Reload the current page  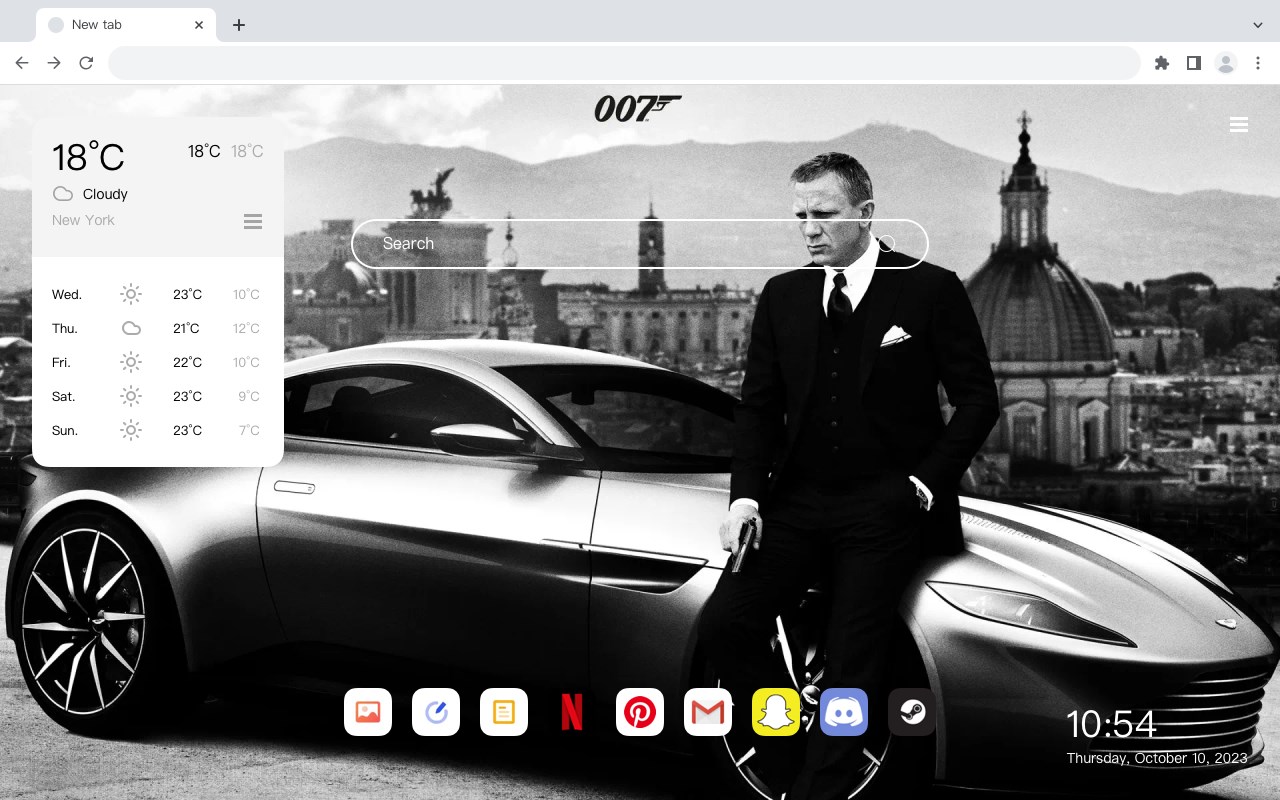86,63
